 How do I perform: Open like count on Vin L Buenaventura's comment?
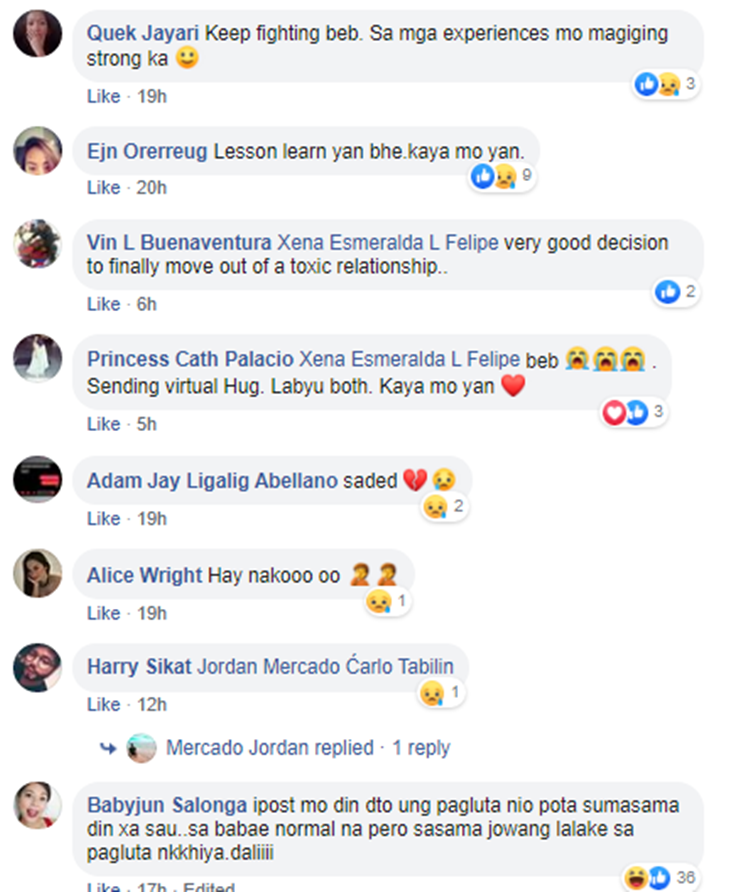coord(675,292)
